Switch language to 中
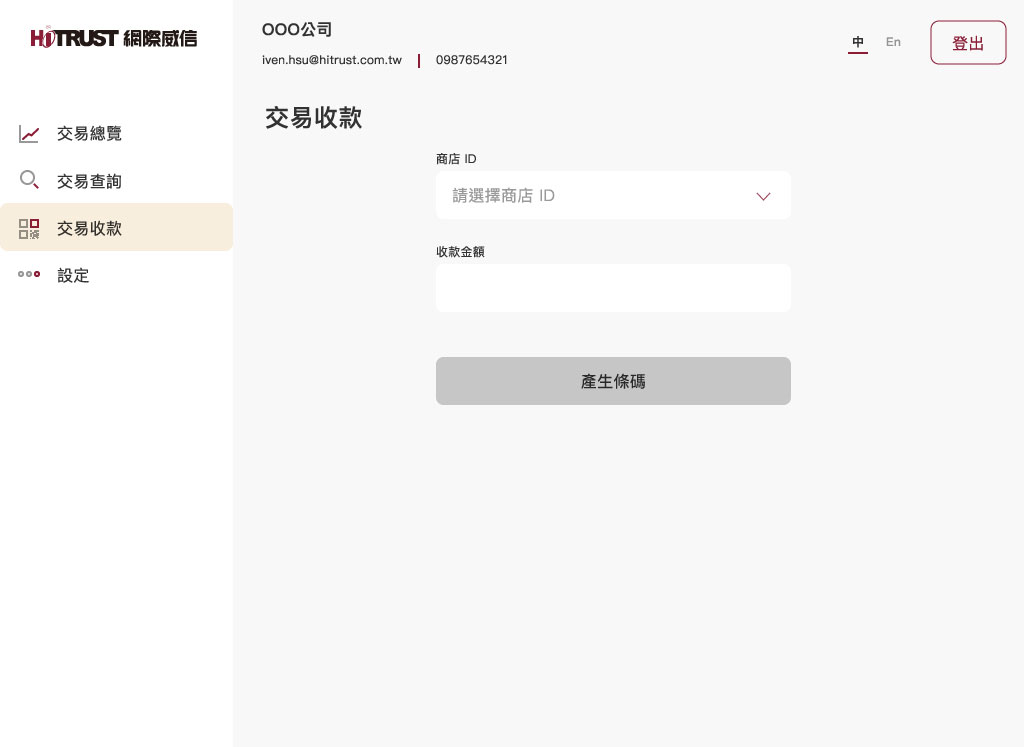1024x747 pixels. [x=858, y=42]
